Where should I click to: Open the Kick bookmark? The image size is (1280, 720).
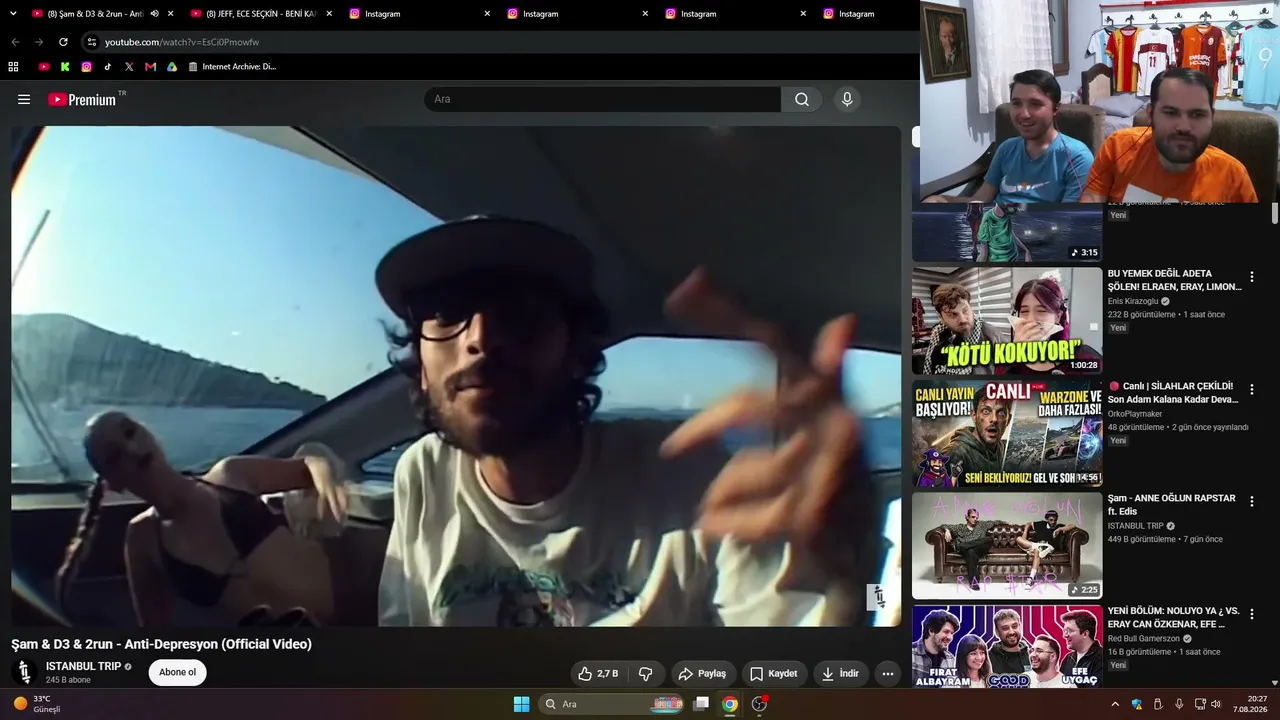(65, 67)
